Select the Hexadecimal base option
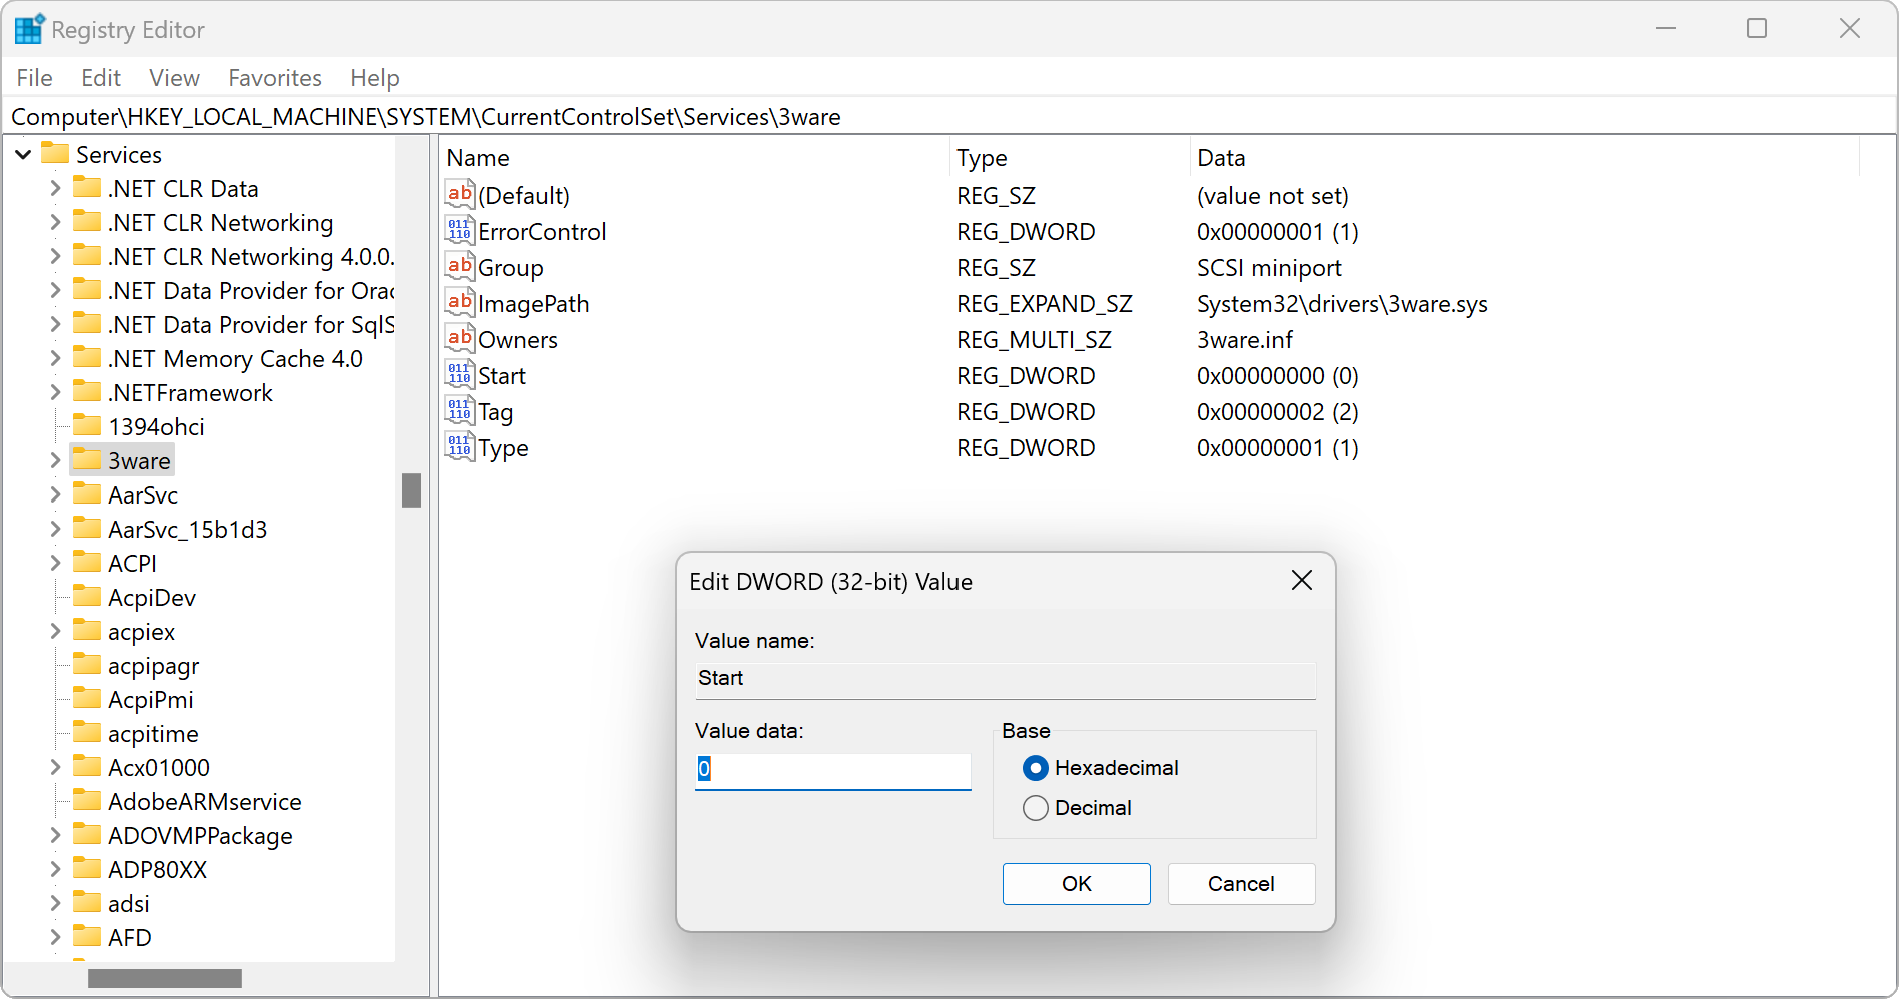 tap(1036, 768)
